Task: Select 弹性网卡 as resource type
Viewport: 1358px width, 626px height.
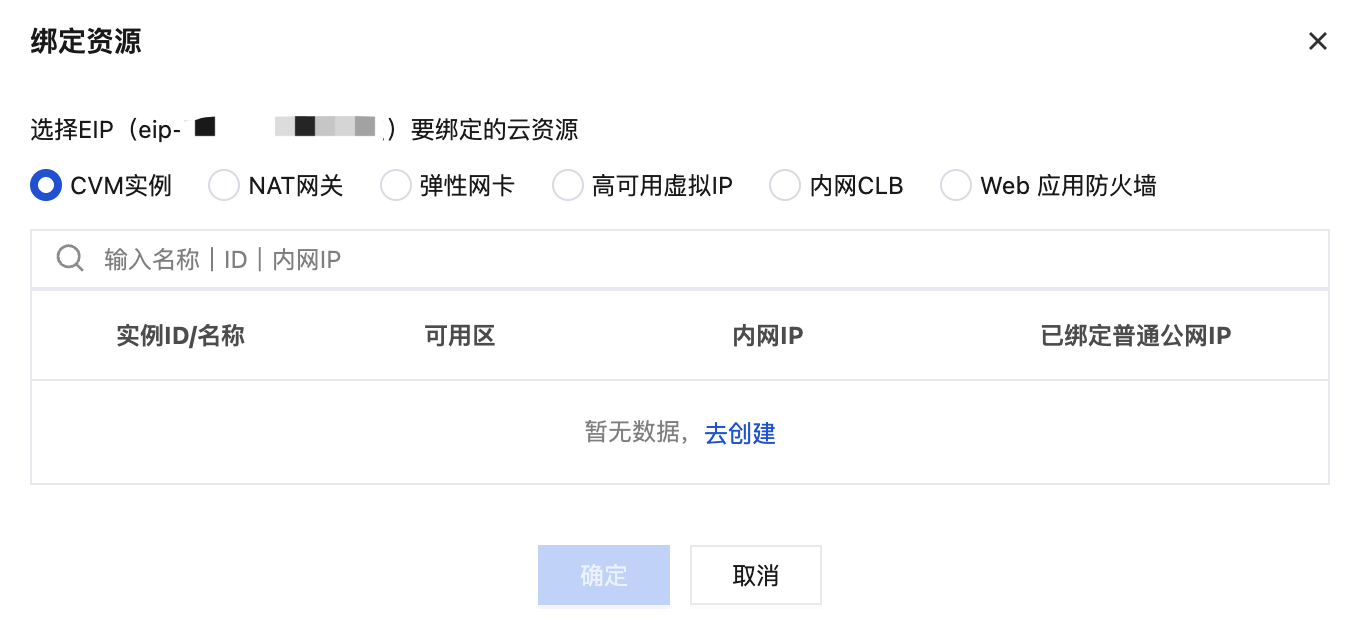Action: (x=396, y=185)
